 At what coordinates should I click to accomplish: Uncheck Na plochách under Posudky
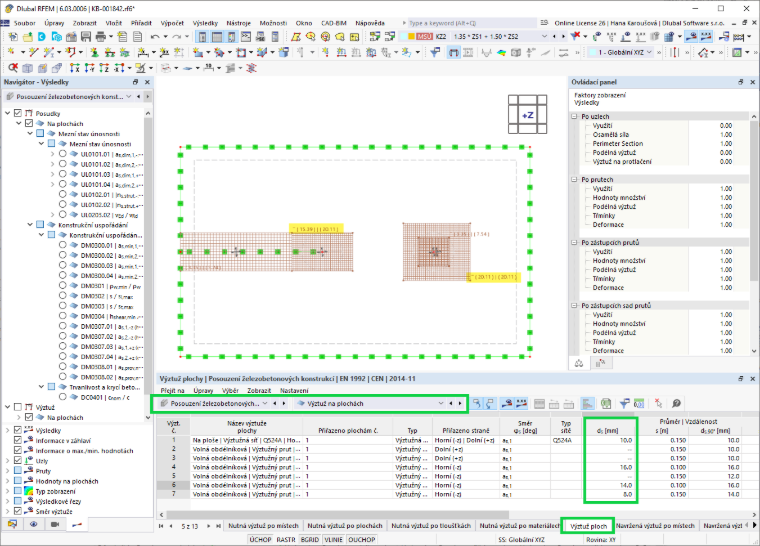point(29,123)
